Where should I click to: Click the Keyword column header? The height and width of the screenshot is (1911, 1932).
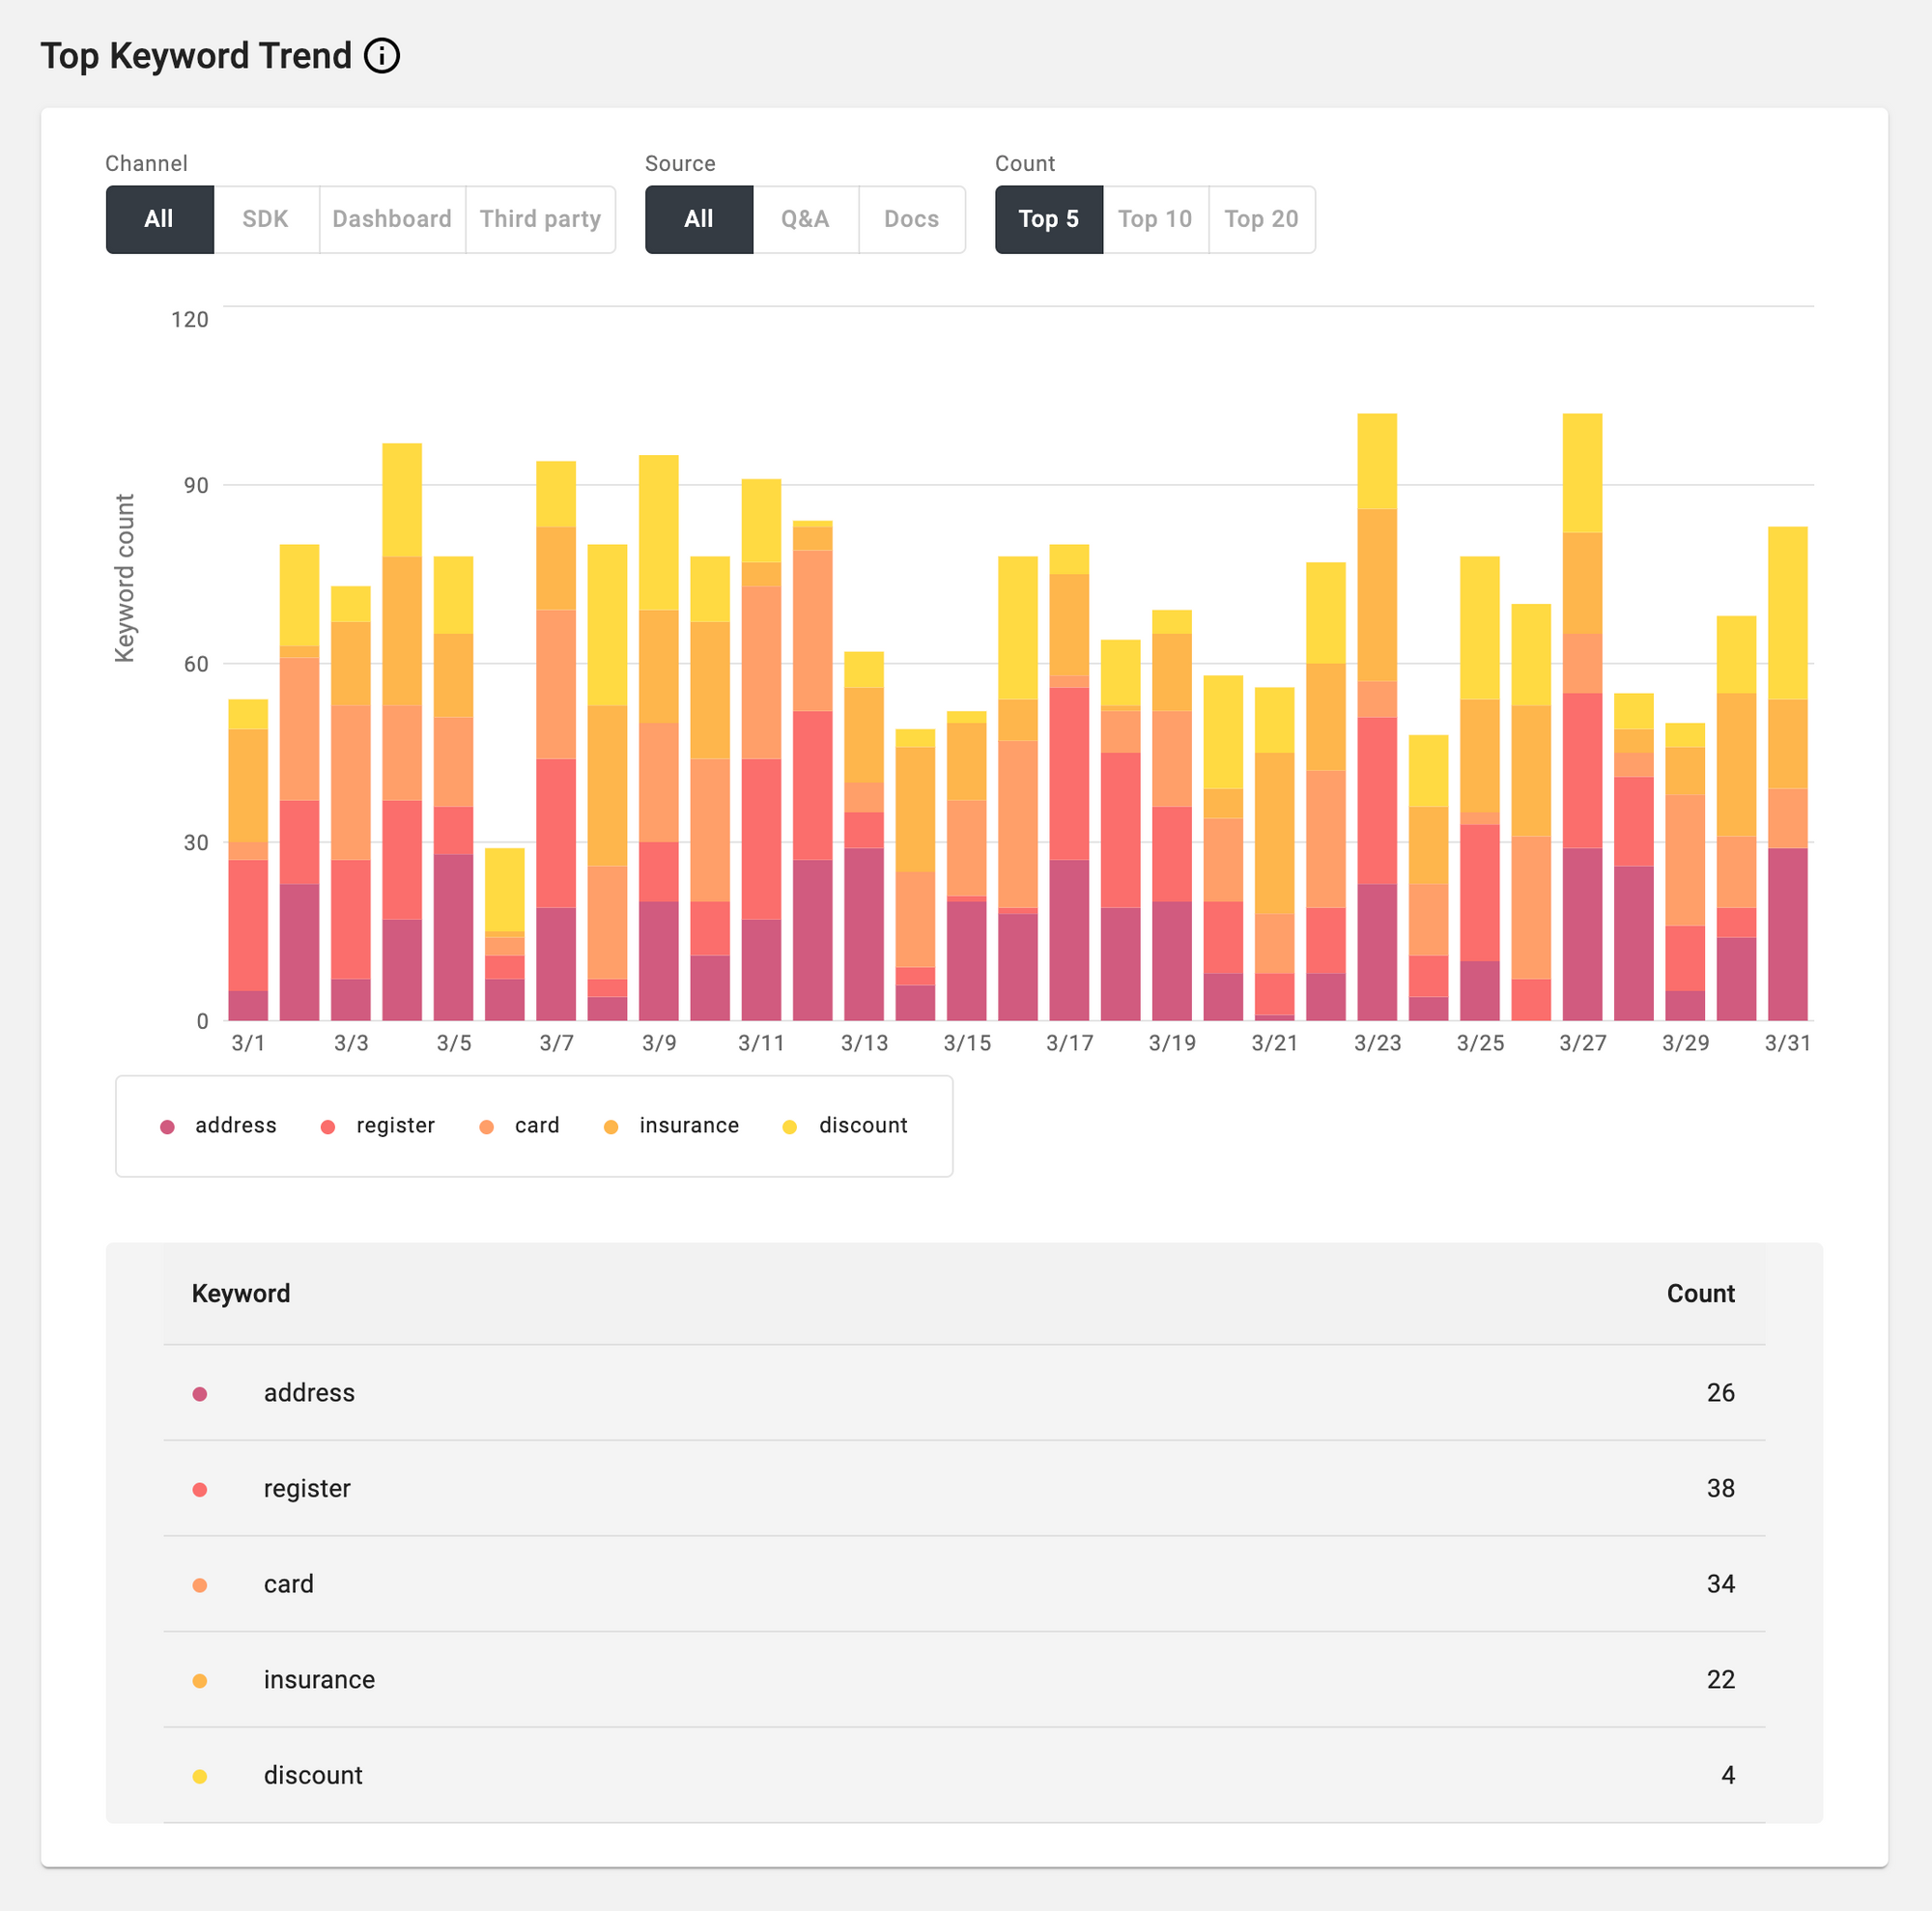pos(241,1293)
